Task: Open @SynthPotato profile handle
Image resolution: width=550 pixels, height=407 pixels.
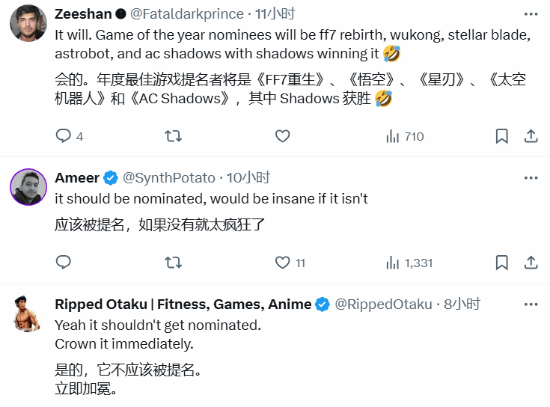Action: (x=169, y=178)
